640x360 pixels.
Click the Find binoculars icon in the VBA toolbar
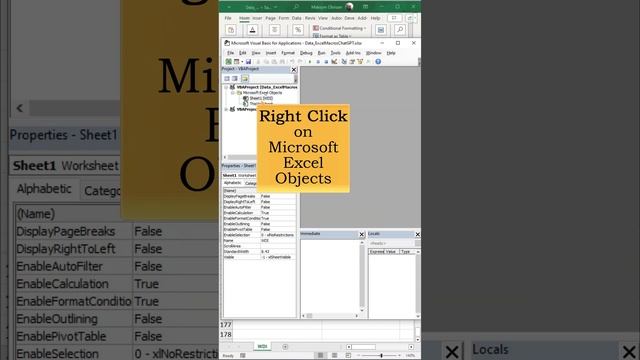(x=282, y=62)
